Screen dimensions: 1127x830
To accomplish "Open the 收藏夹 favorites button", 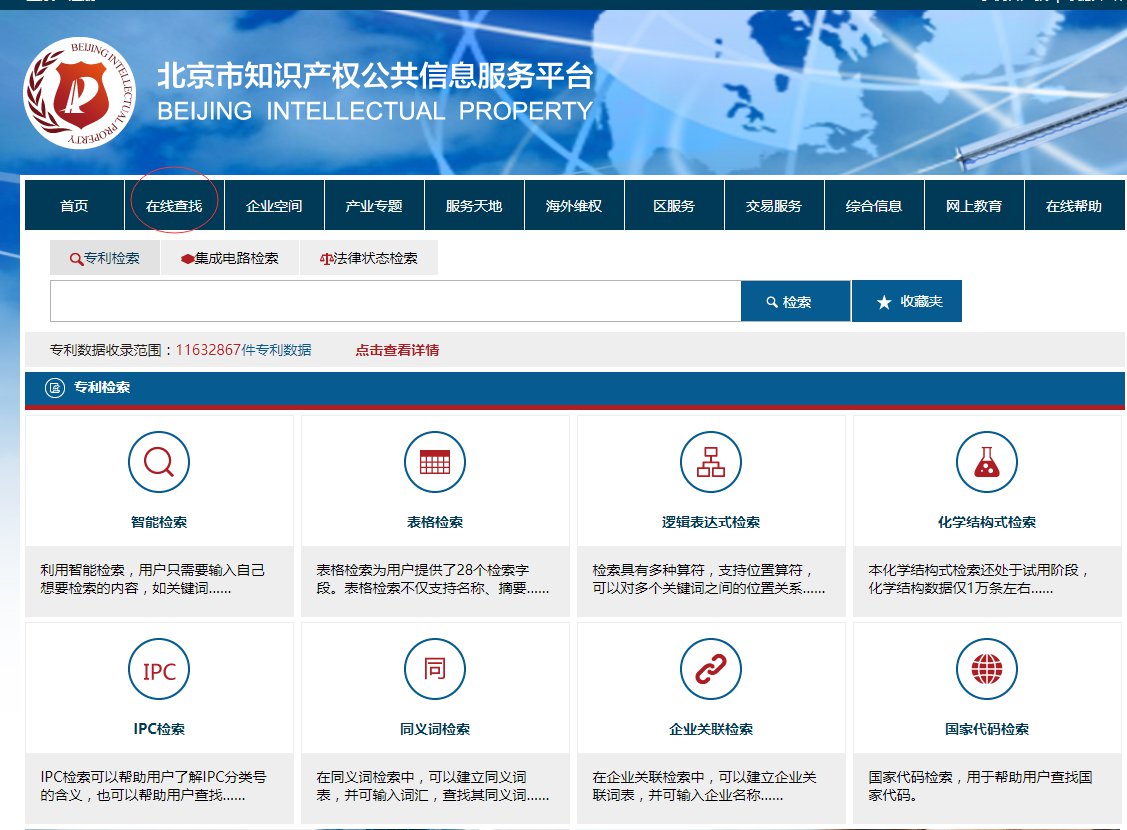I will tap(907, 301).
